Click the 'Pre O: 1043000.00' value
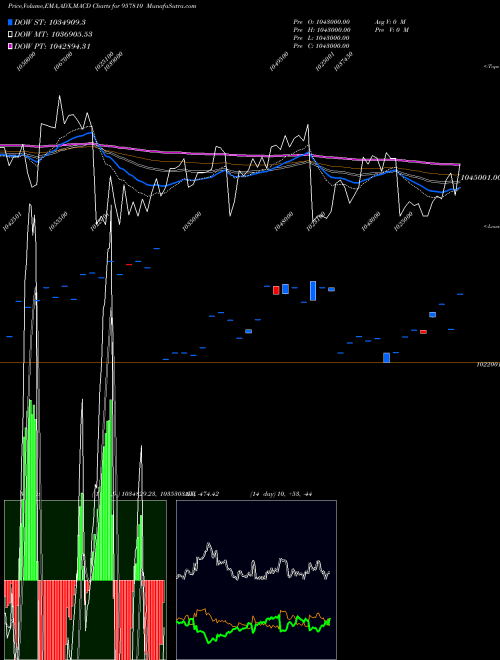500x660 pixels. click(x=322, y=22)
